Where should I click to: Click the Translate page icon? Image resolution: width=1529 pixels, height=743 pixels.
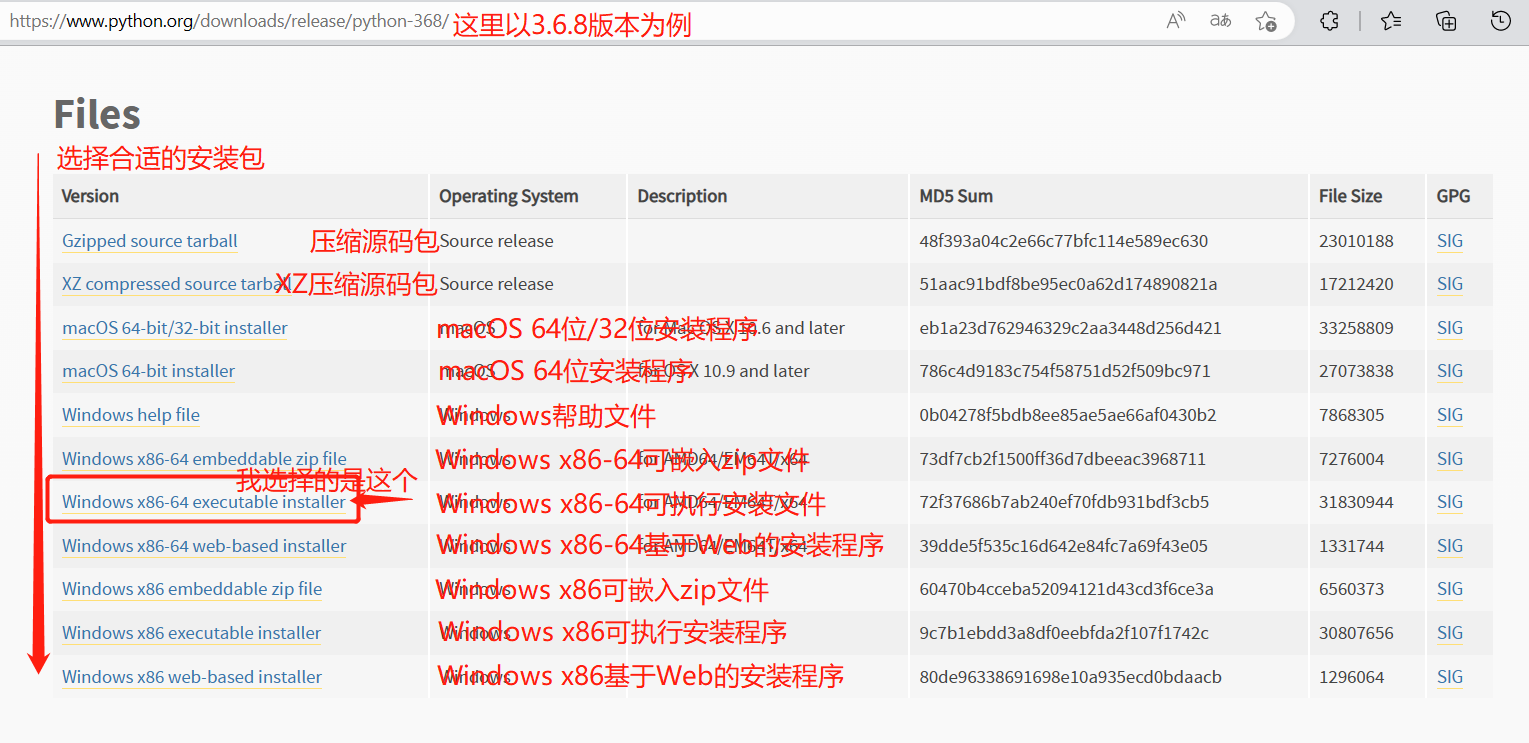[1220, 20]
